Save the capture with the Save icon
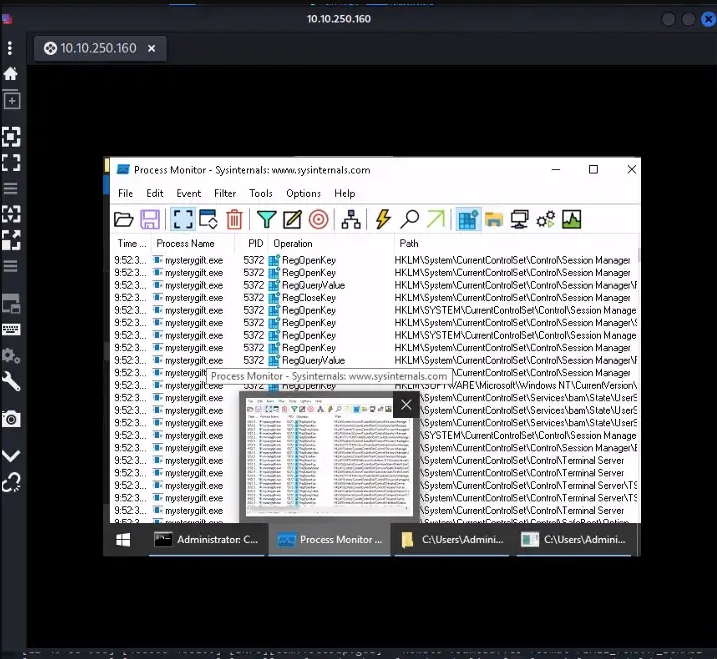This screenshot has height=659, width=717. point(150,220)
